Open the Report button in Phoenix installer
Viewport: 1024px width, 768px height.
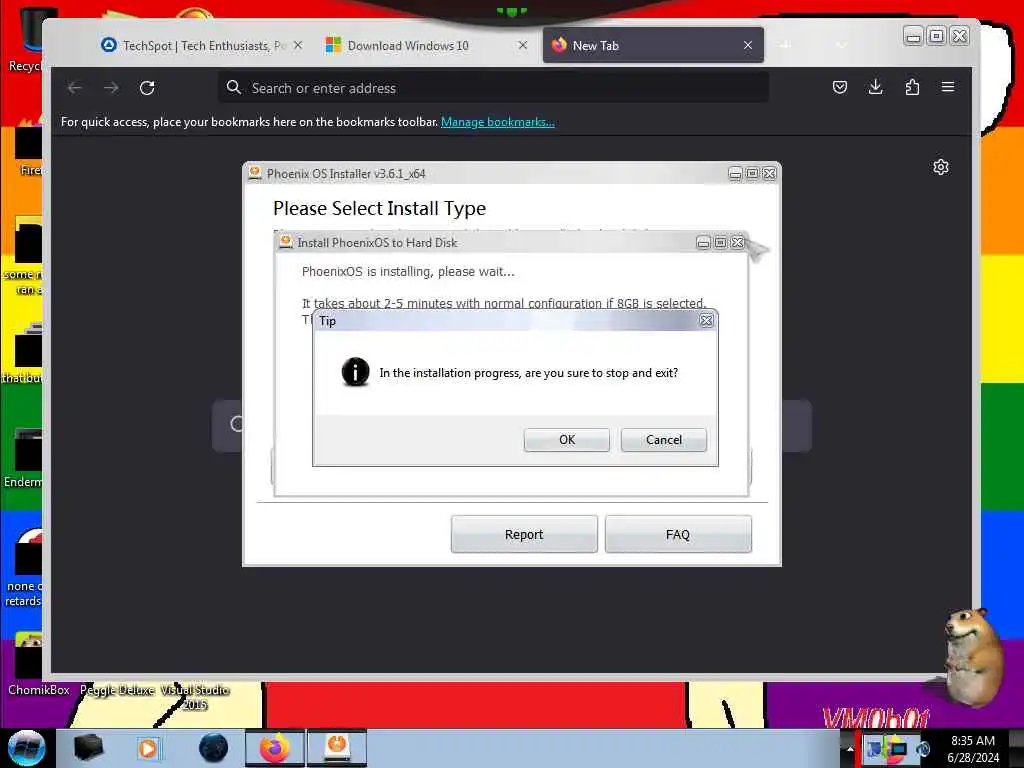pyautogui.click(x=524, y=534)
